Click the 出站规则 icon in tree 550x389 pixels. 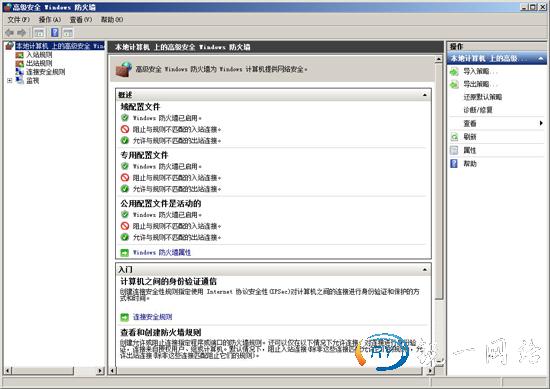[20, 63]
